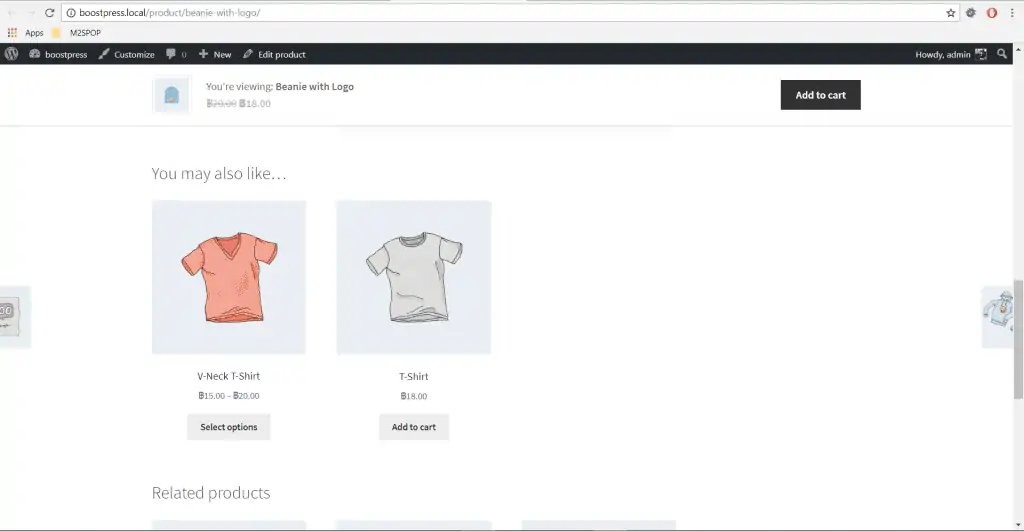
Task: Open the New content menu
Action: coord(215,54)
